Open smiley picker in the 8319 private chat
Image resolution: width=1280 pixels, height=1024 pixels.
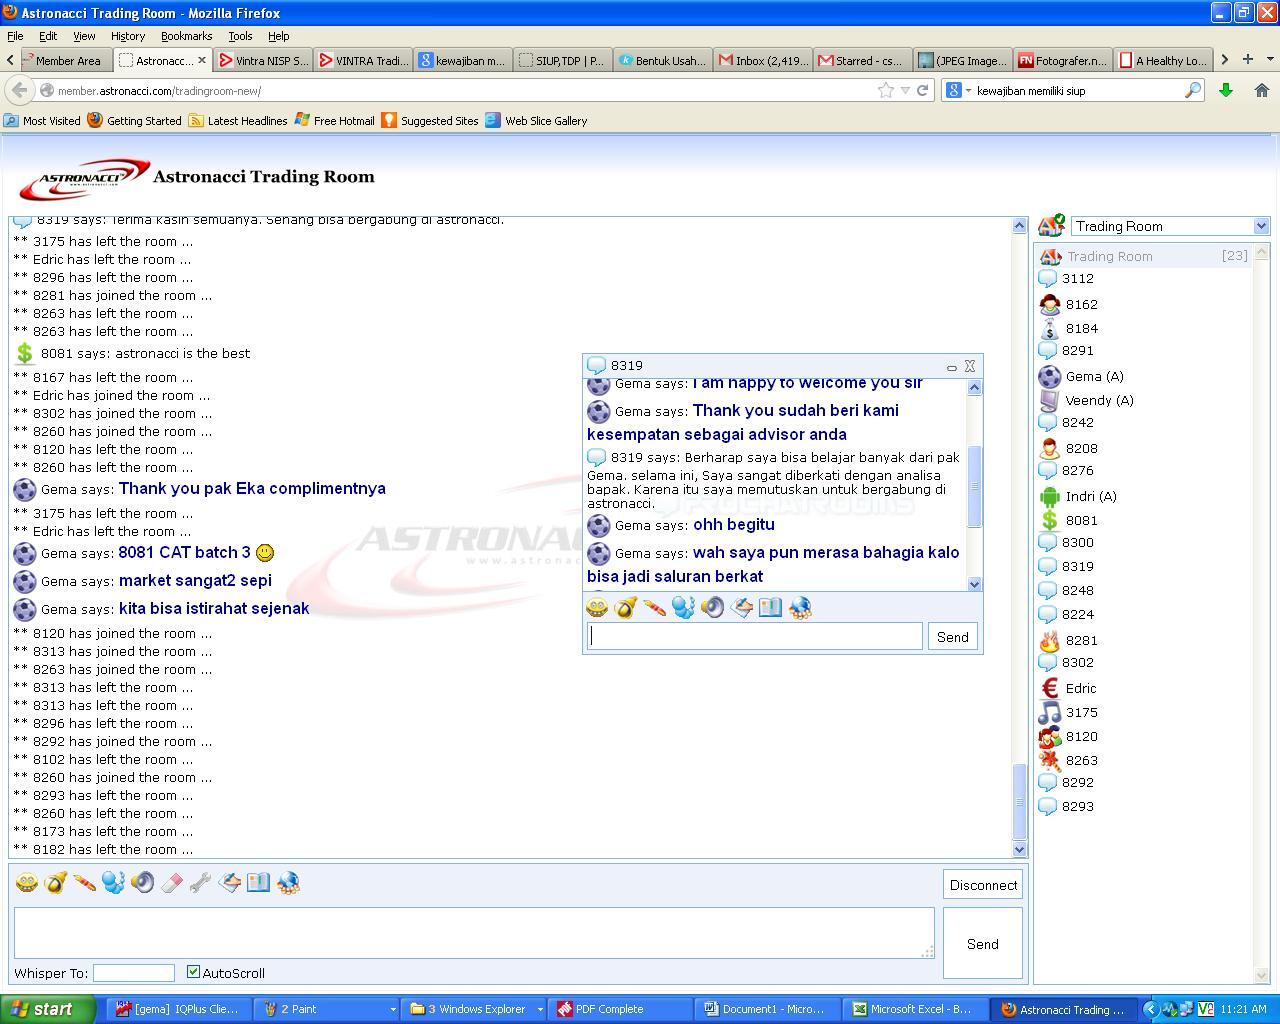[597, 607]
